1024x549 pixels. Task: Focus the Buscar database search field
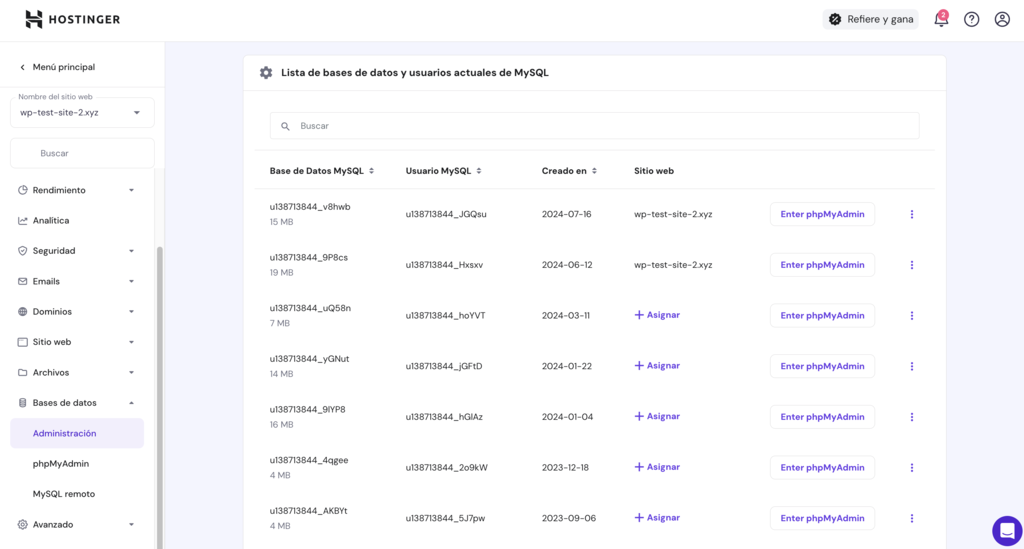pyautogui.click(x=594, y=126)
